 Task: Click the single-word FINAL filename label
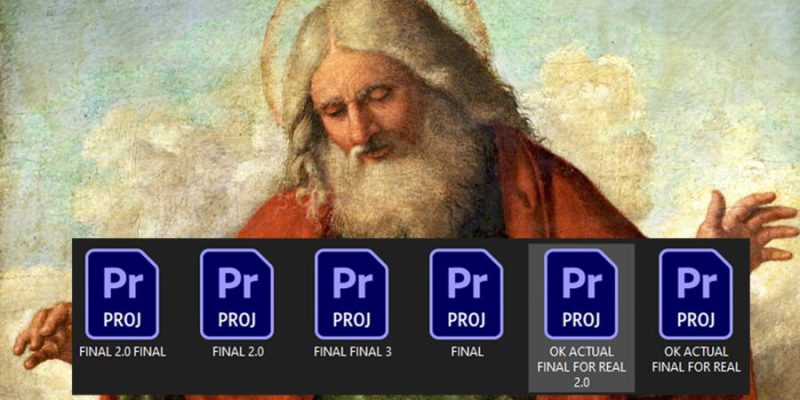(x=467, y=352)
